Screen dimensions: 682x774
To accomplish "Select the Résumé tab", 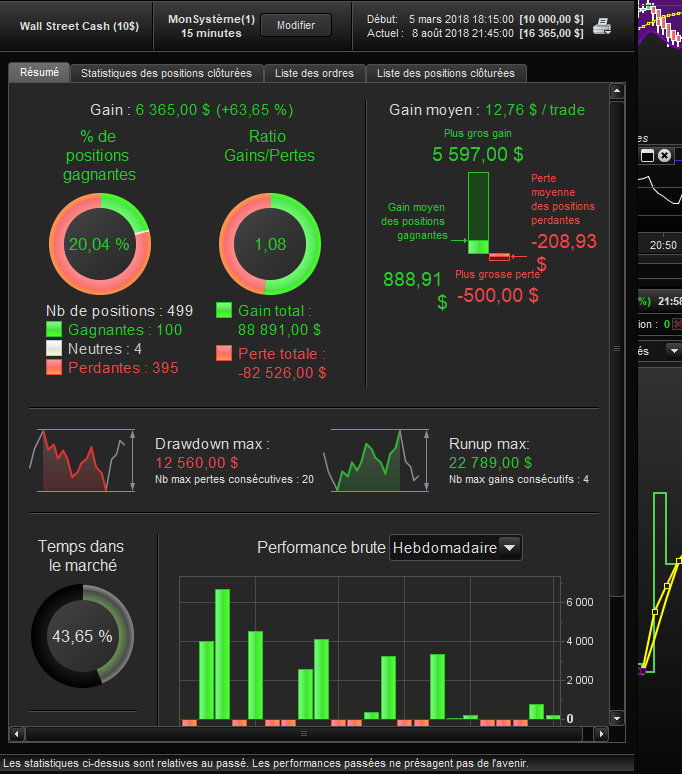I will 39,72.
